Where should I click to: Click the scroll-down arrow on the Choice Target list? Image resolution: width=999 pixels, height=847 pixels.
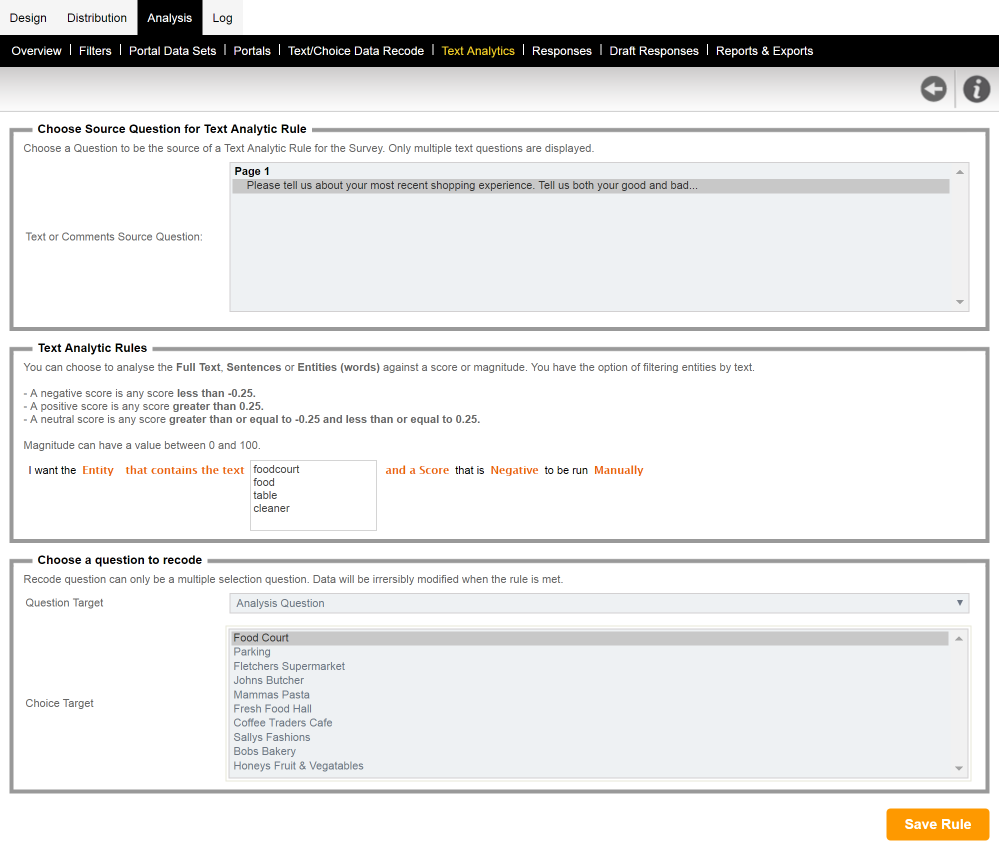coord(958,765)
